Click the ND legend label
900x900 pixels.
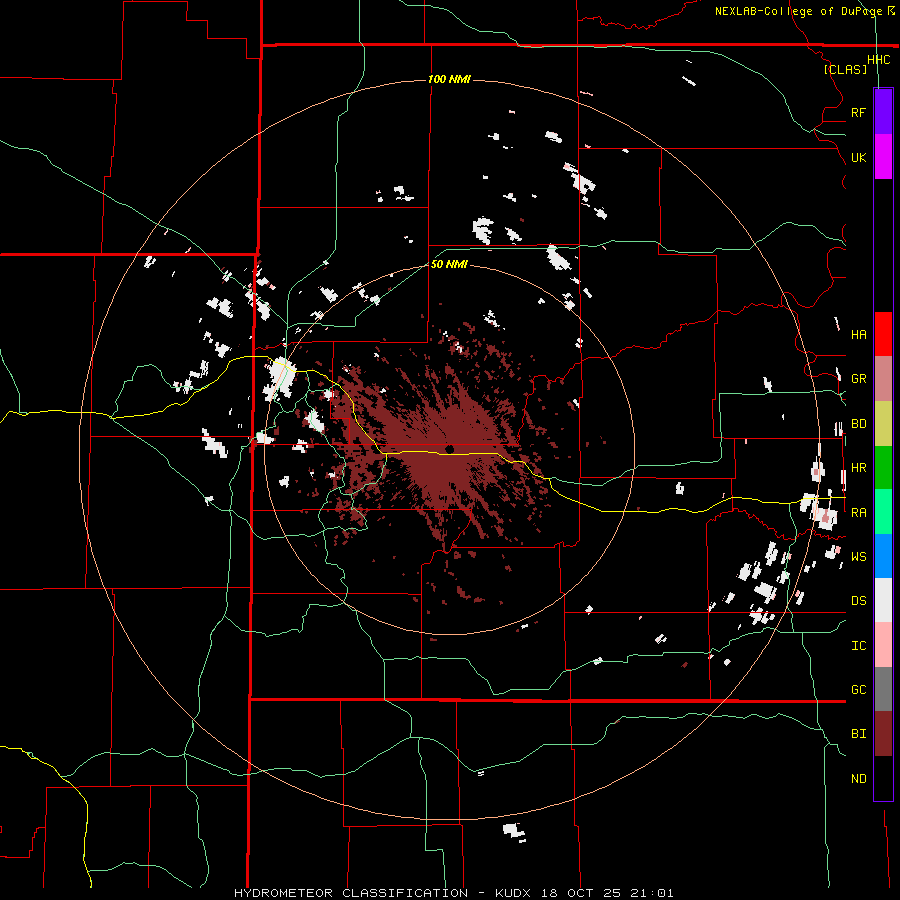click(858, 779)
